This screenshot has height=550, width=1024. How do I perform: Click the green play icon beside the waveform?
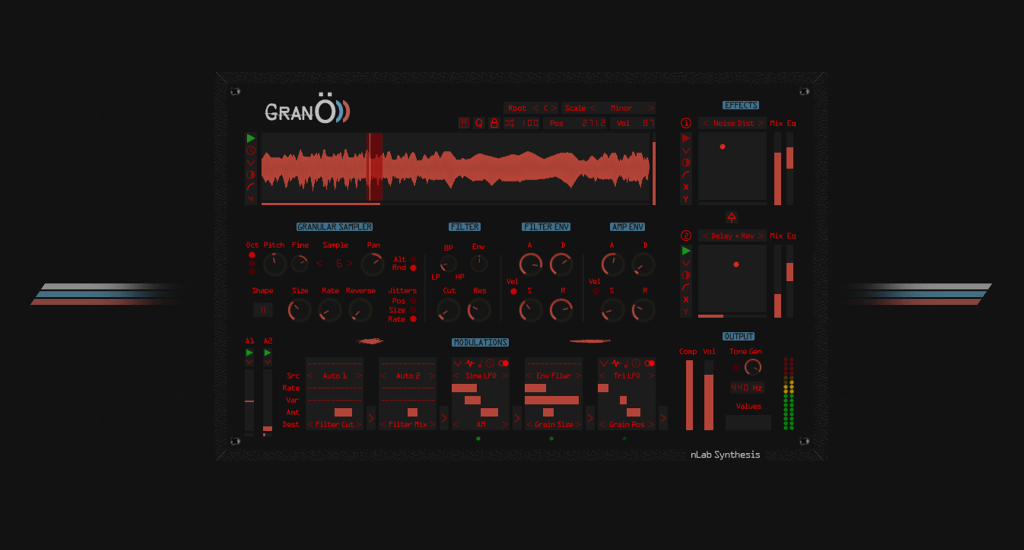pyautogui.click(x=251, y=138)
